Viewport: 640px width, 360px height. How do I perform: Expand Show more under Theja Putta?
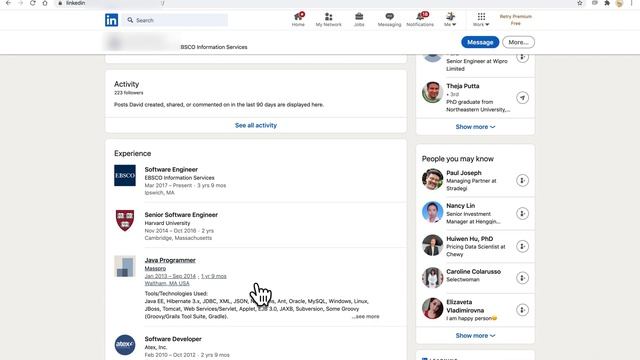pyautogui.click(x=475, y=127)
